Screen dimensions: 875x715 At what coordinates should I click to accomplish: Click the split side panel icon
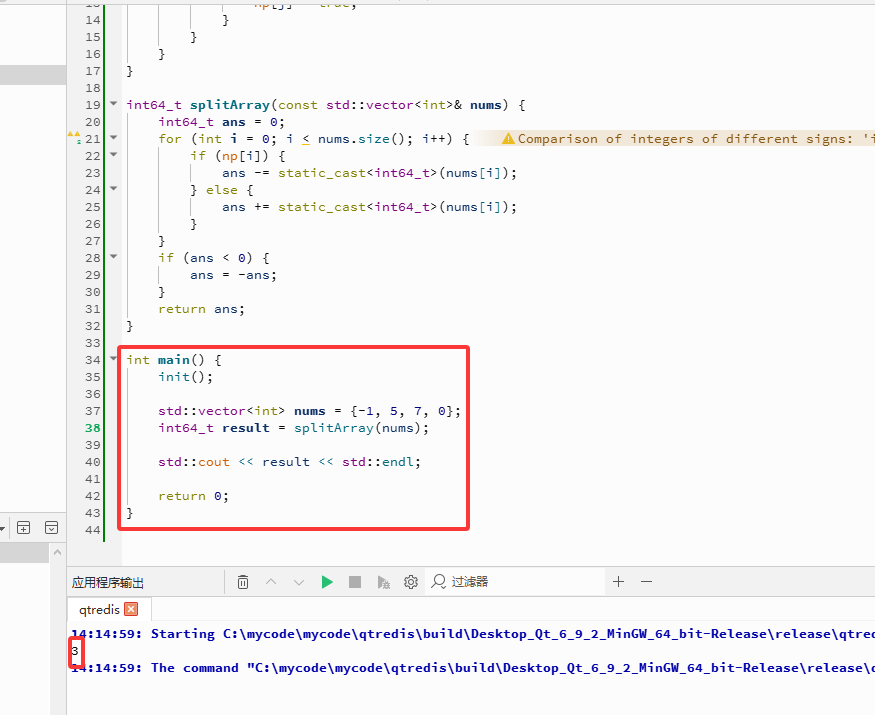23,527
